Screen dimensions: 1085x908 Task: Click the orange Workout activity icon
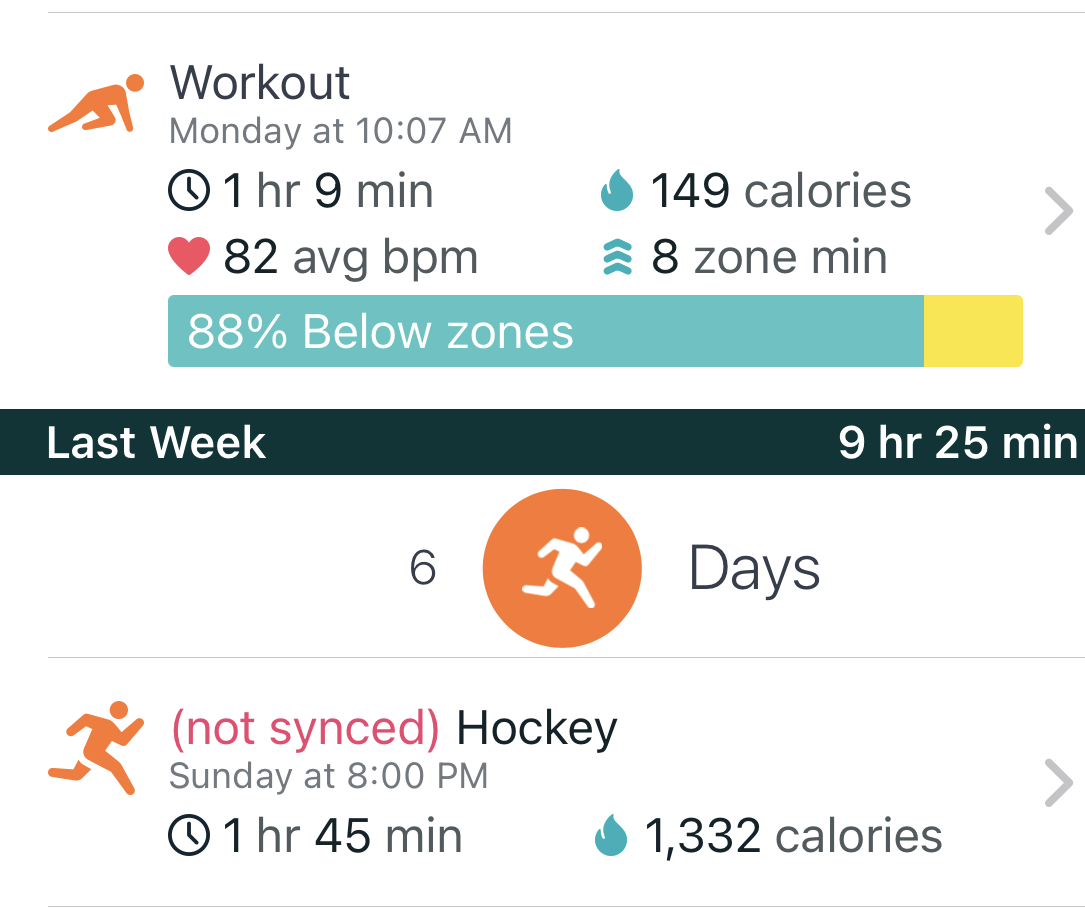pyautogui.click(x=93, y=100)
